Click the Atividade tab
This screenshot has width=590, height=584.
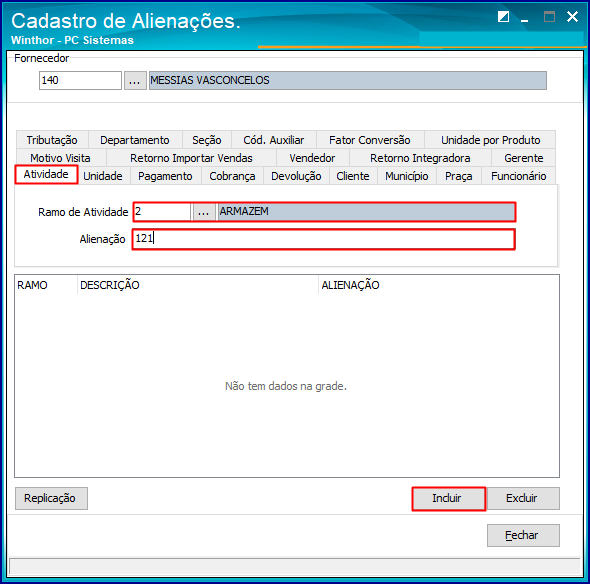pos(46,174)
